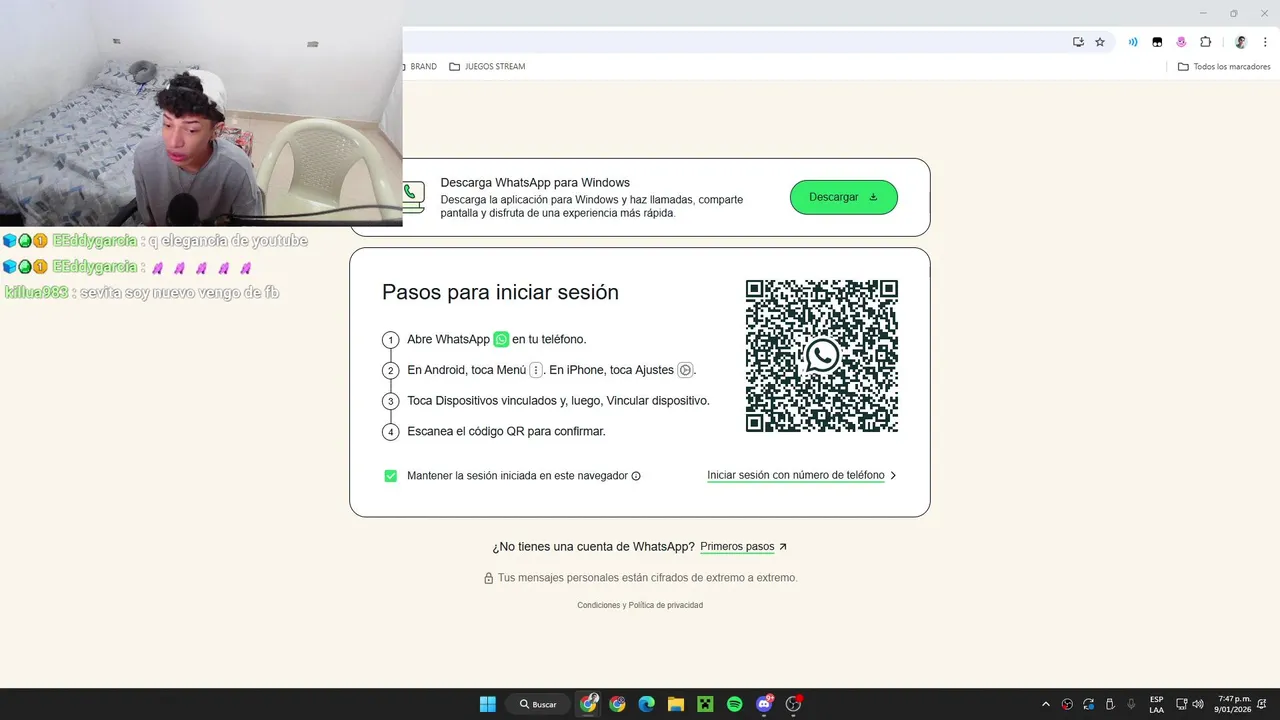Click the green WhatsApp icon in step one
The width and height of the screenshot is (1280, 720).
pyautogui.click(x=501, y=339)
